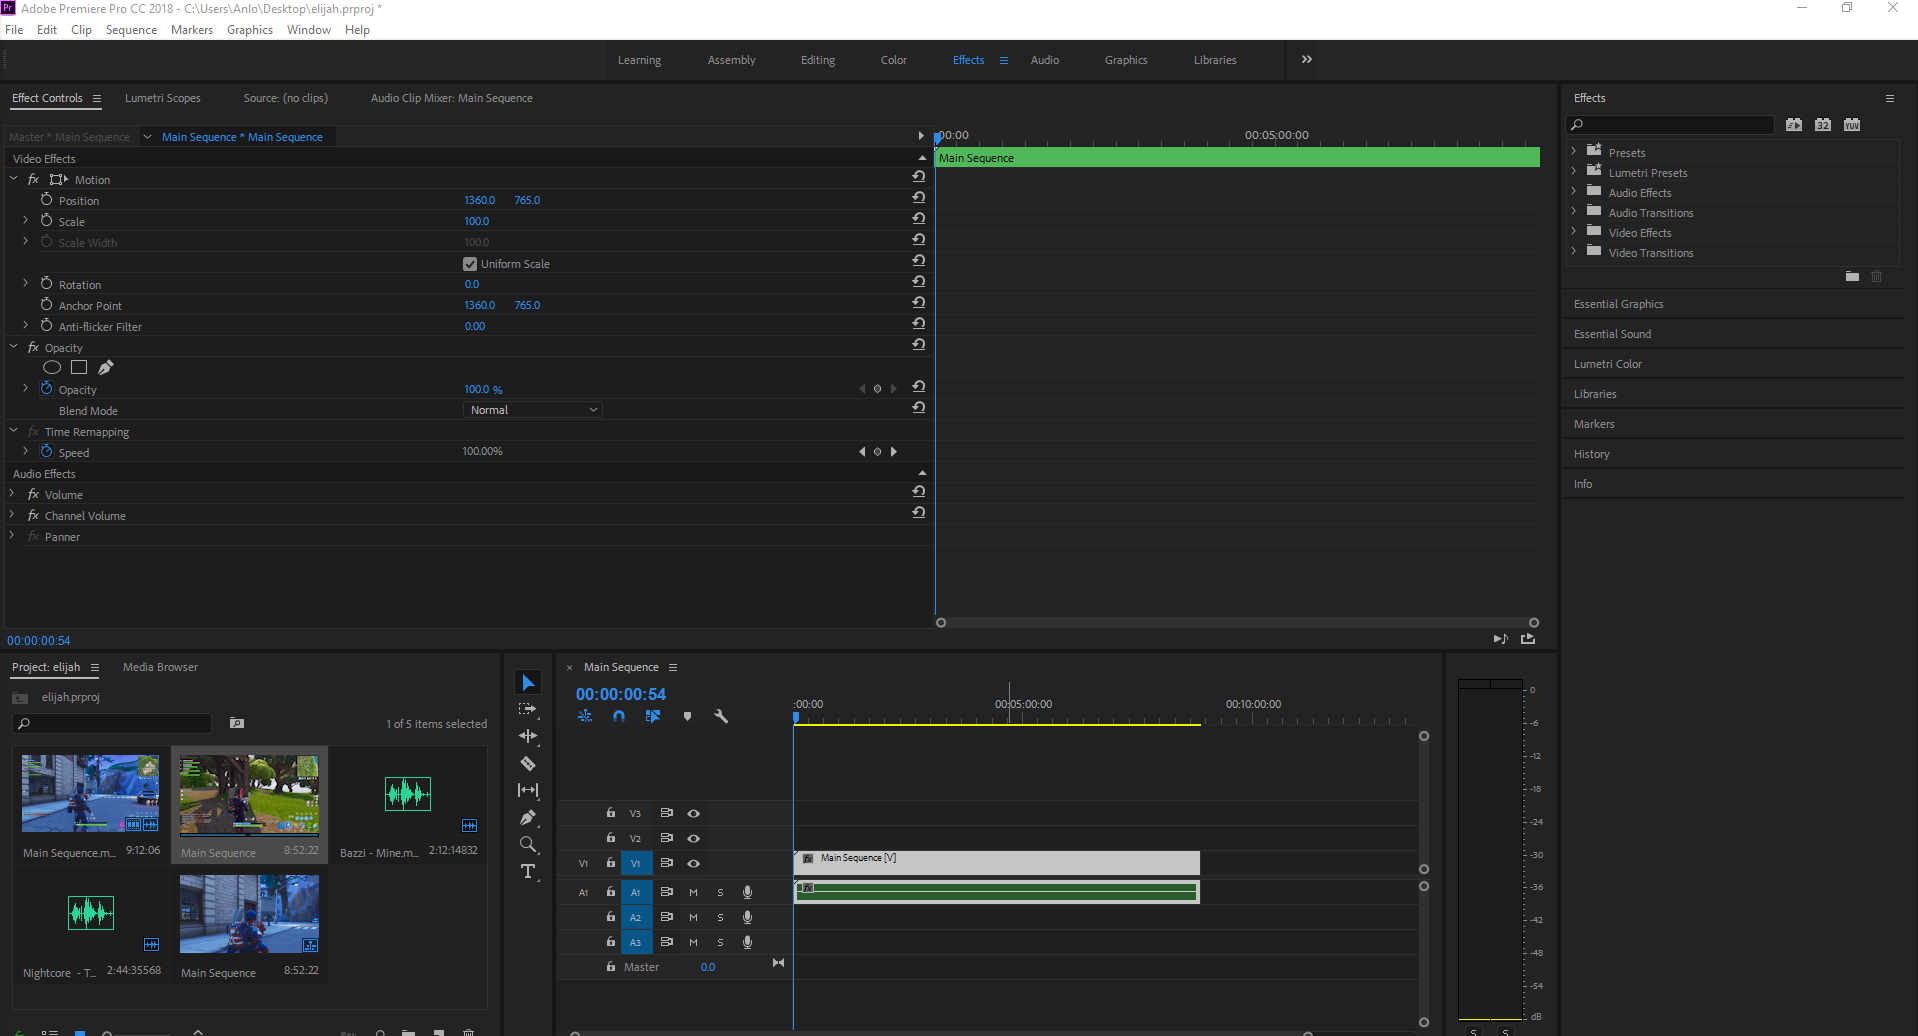Viewport: 1918px width, 1036px height.
Task: Mute audio track A1
Action: point(693,892)
